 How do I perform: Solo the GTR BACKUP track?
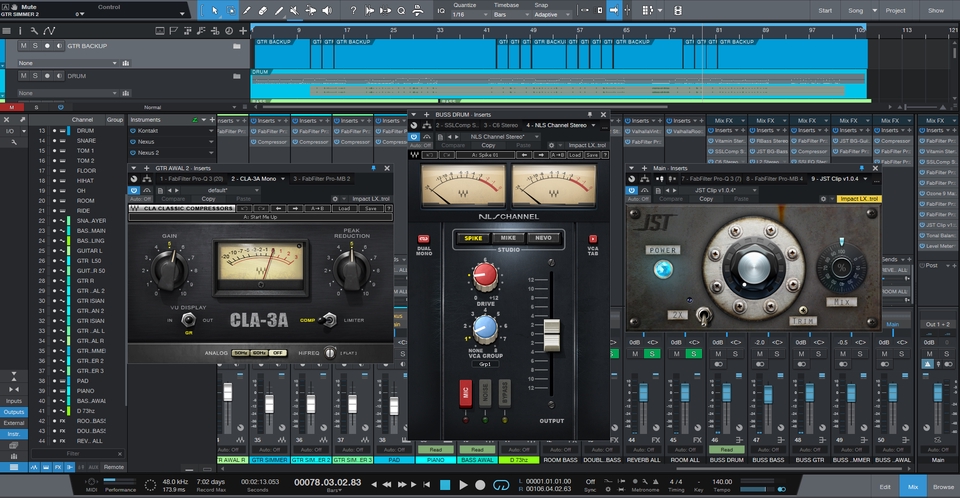point(35,46)
